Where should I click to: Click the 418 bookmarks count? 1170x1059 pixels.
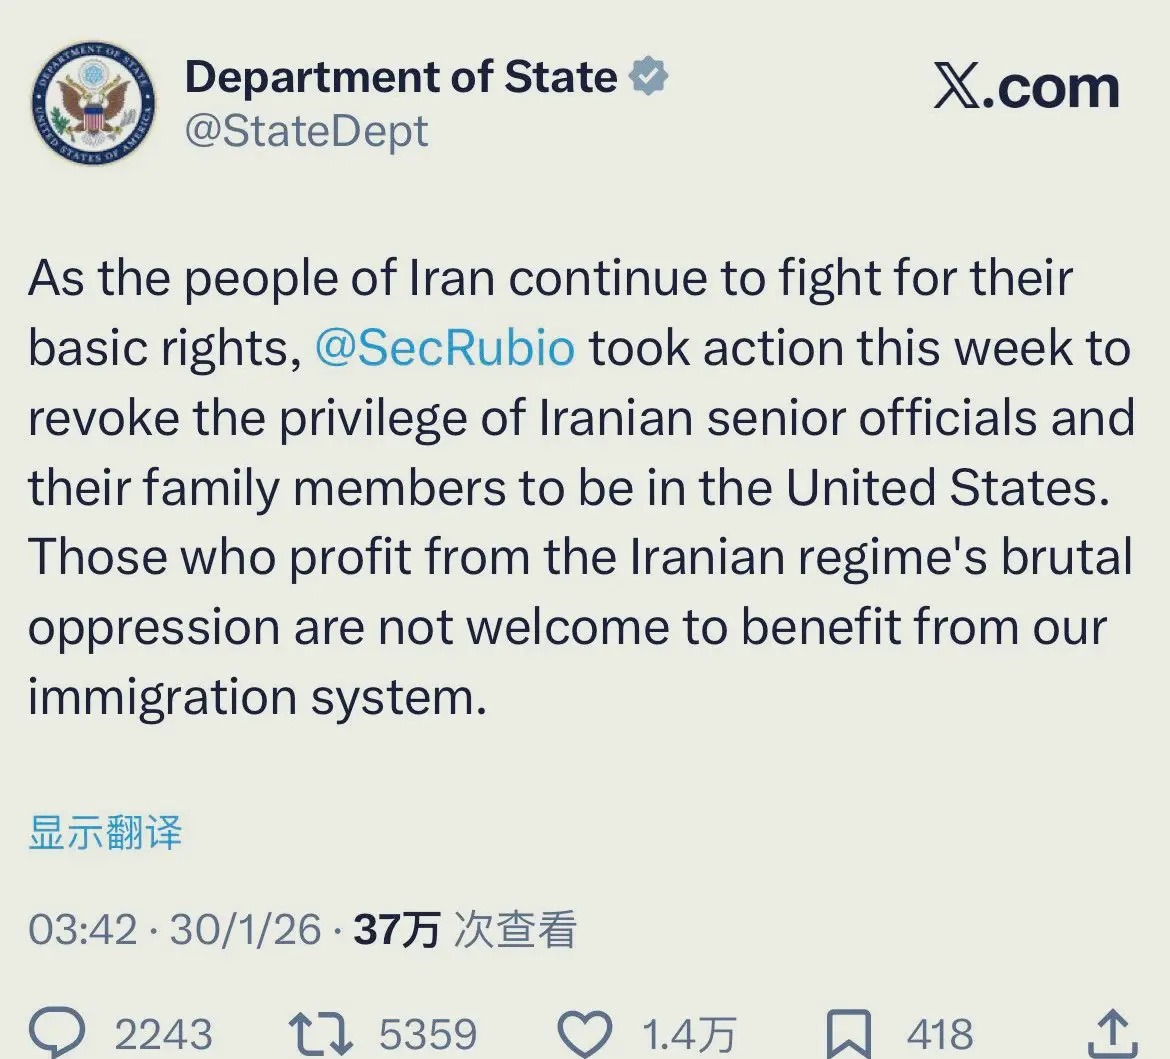point(940,1033)
